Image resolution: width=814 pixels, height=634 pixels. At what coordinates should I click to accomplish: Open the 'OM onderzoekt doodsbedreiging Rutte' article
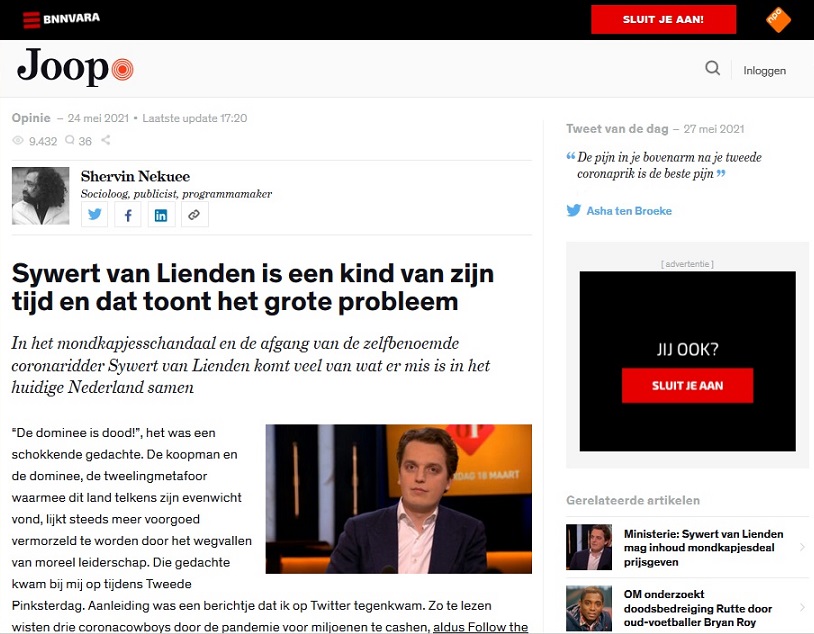coord(697,608)
